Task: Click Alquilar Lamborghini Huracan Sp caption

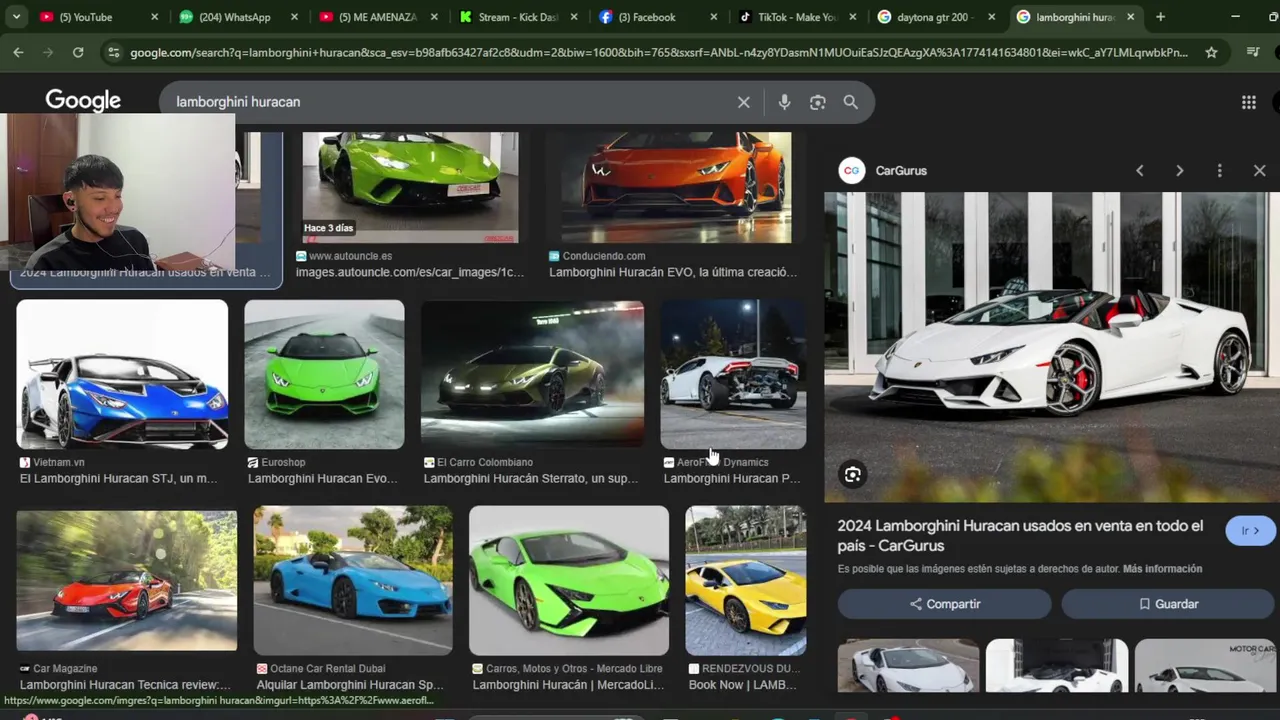Action: click(350, 685)
